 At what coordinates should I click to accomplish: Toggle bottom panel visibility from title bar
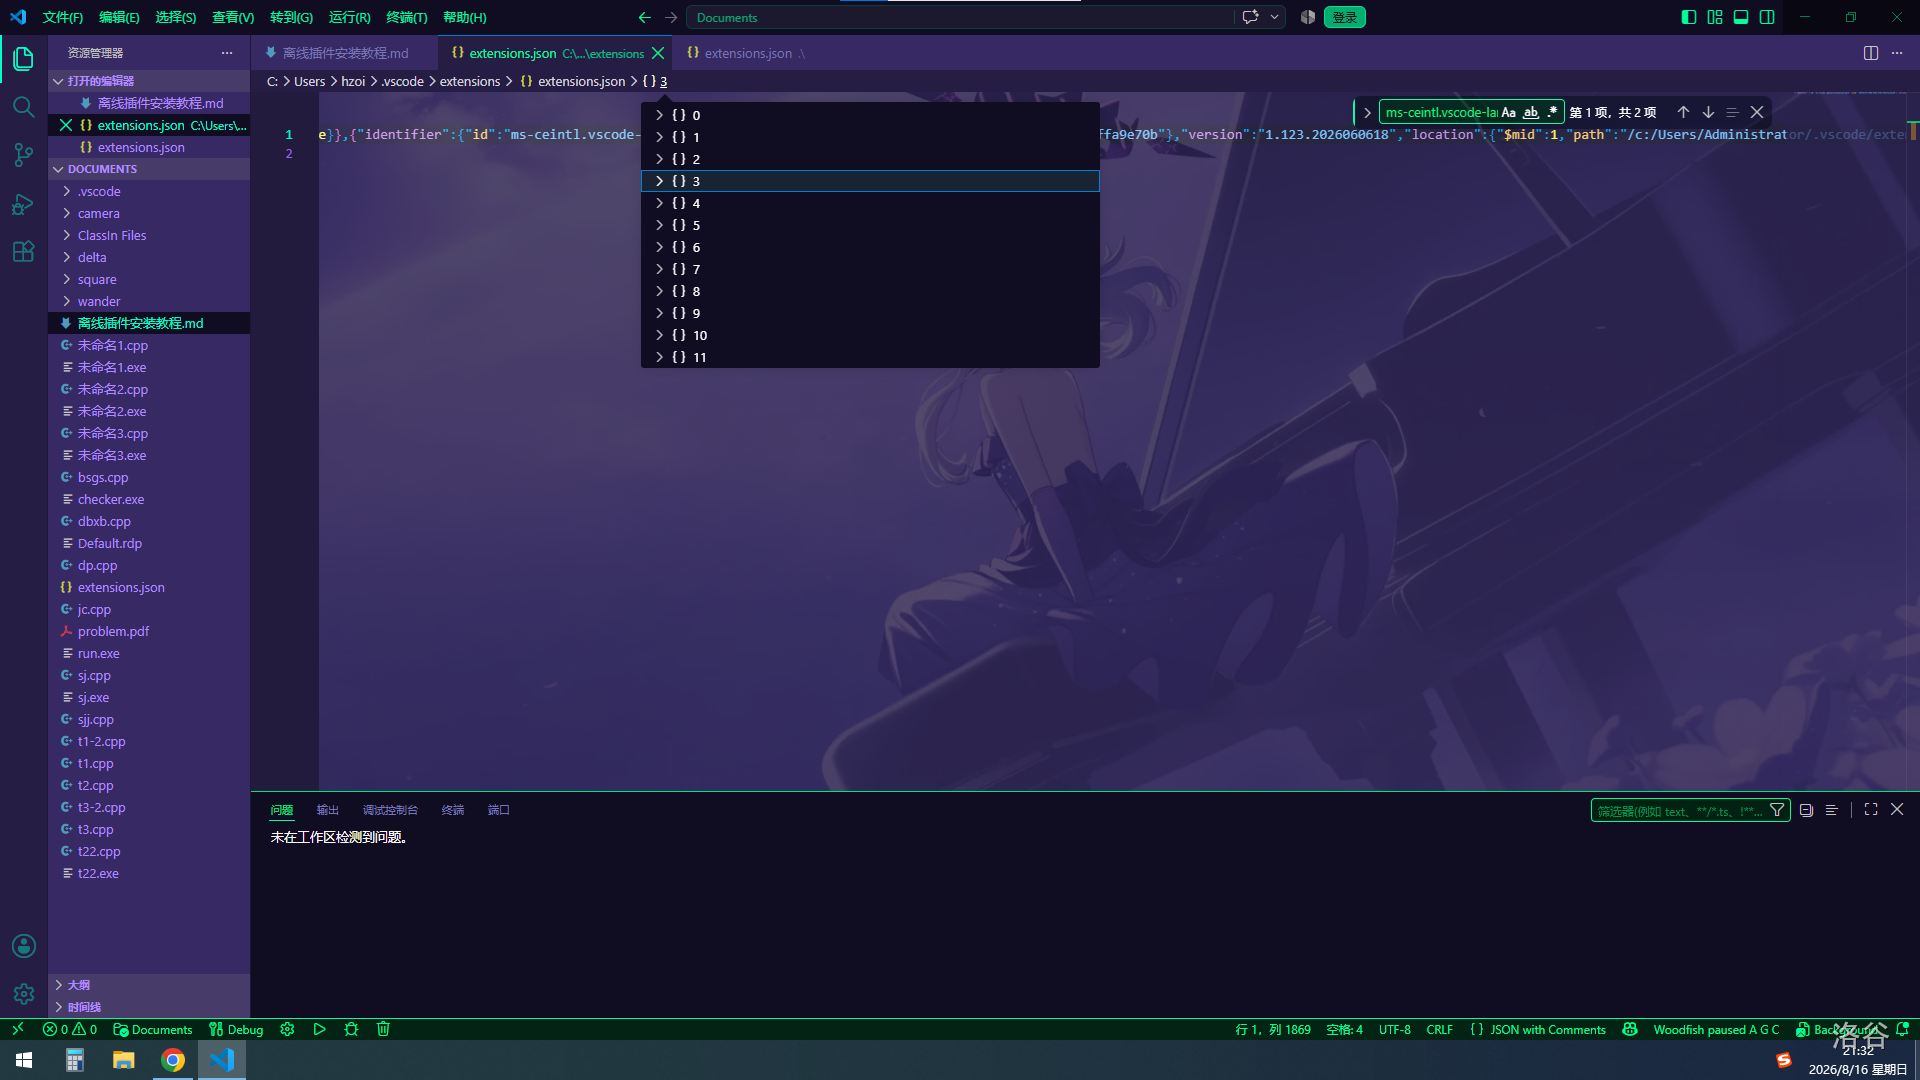pyautogui.click(x=1741, y=17)
